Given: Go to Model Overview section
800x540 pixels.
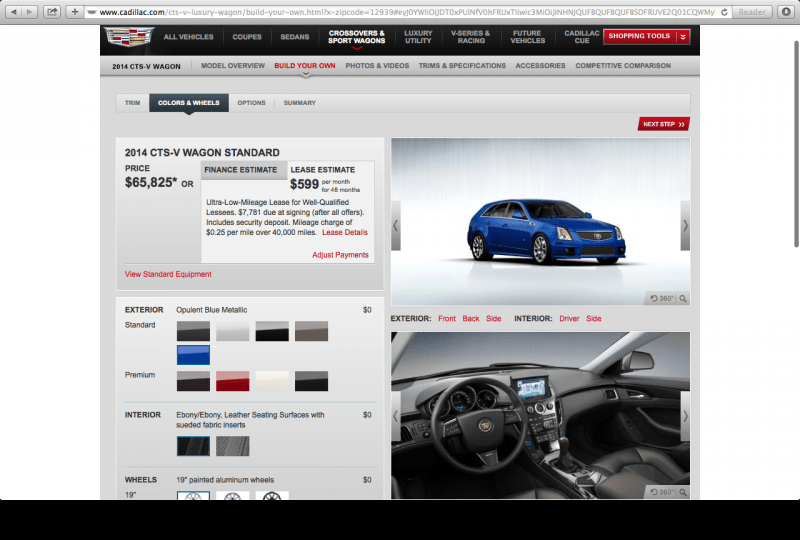Looking at the screenshot, I should [233, 66].
